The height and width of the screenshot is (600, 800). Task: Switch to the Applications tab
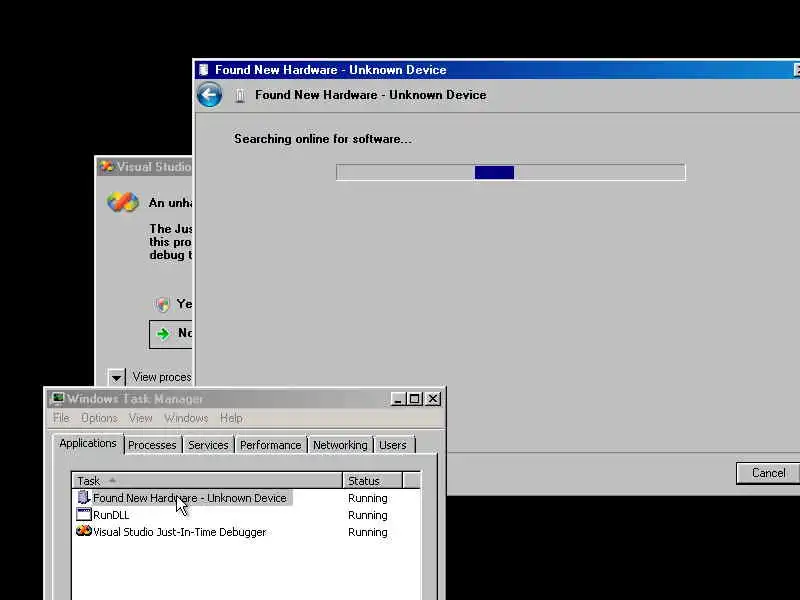[x=88, y=443]
